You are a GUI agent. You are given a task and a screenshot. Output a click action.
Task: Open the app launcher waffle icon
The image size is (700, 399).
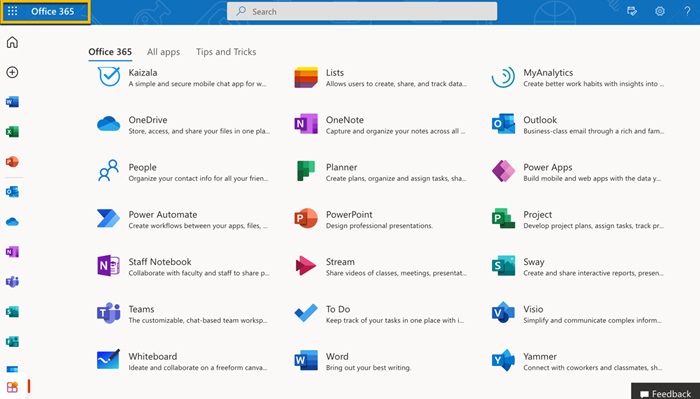click(x=12, y=11)
